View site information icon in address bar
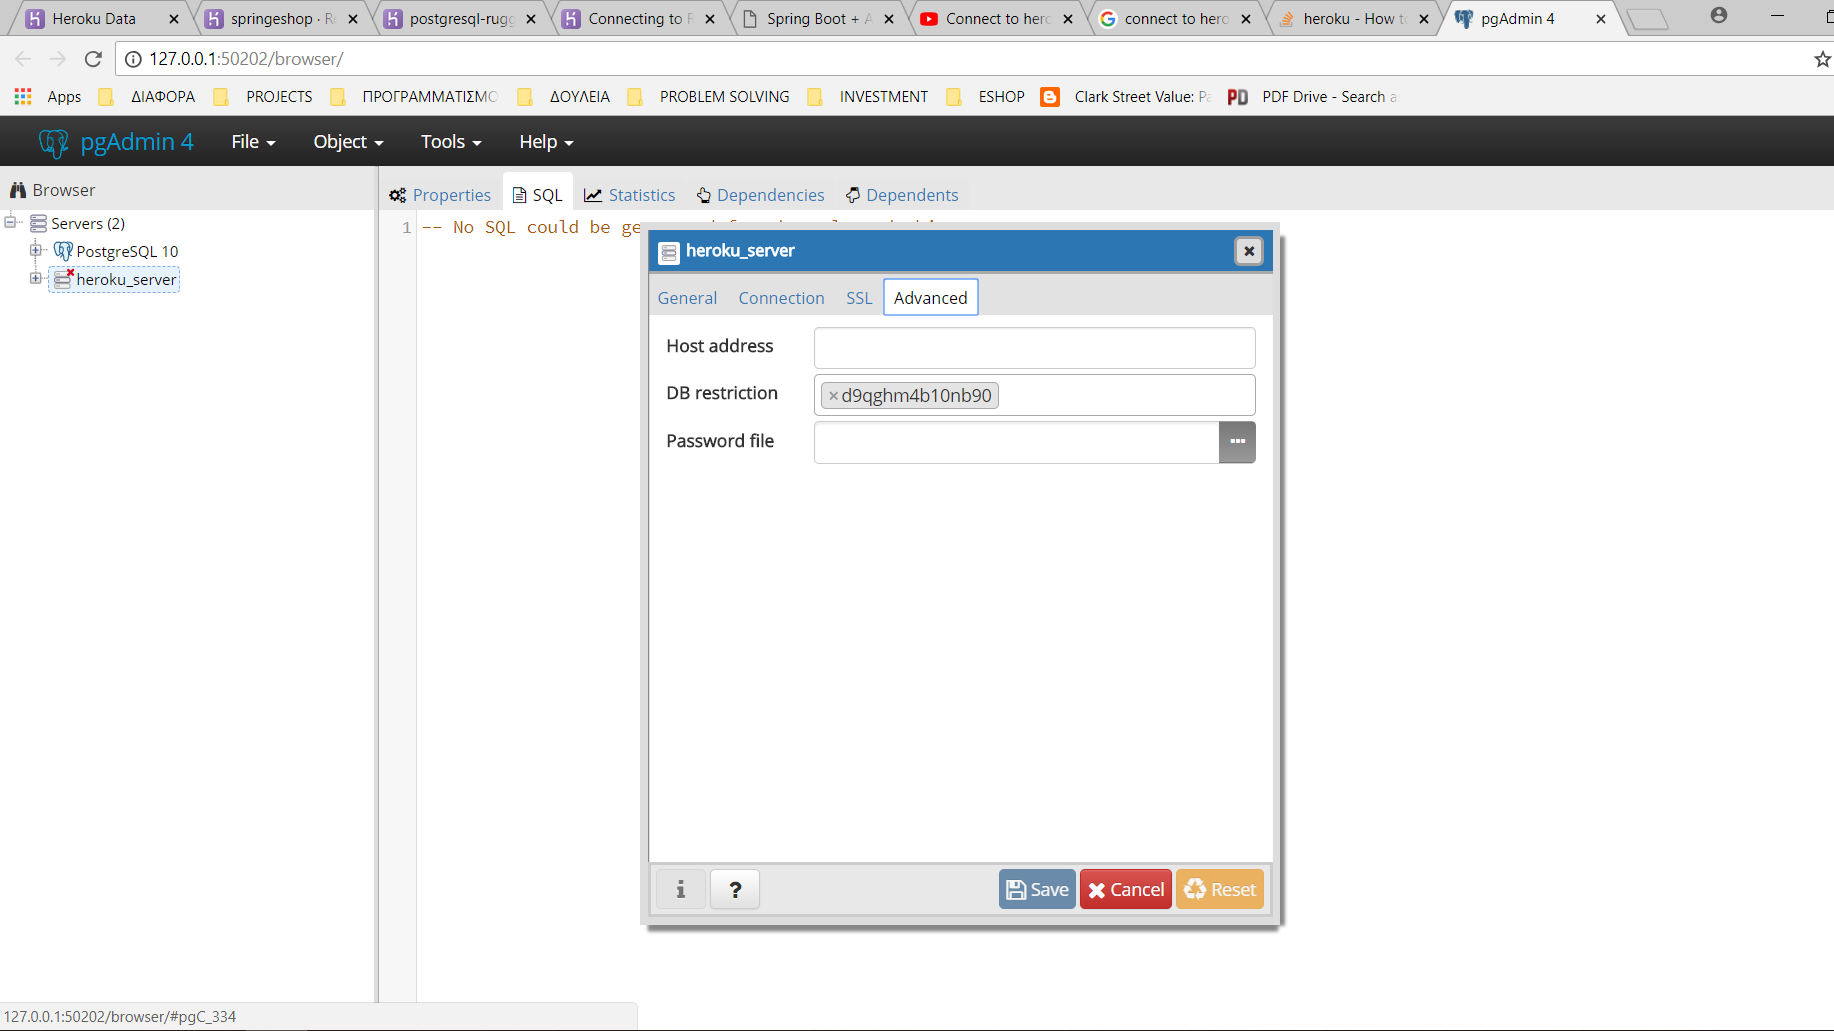The height and width of the screenshot is (1031, 1834). [133, 59]
